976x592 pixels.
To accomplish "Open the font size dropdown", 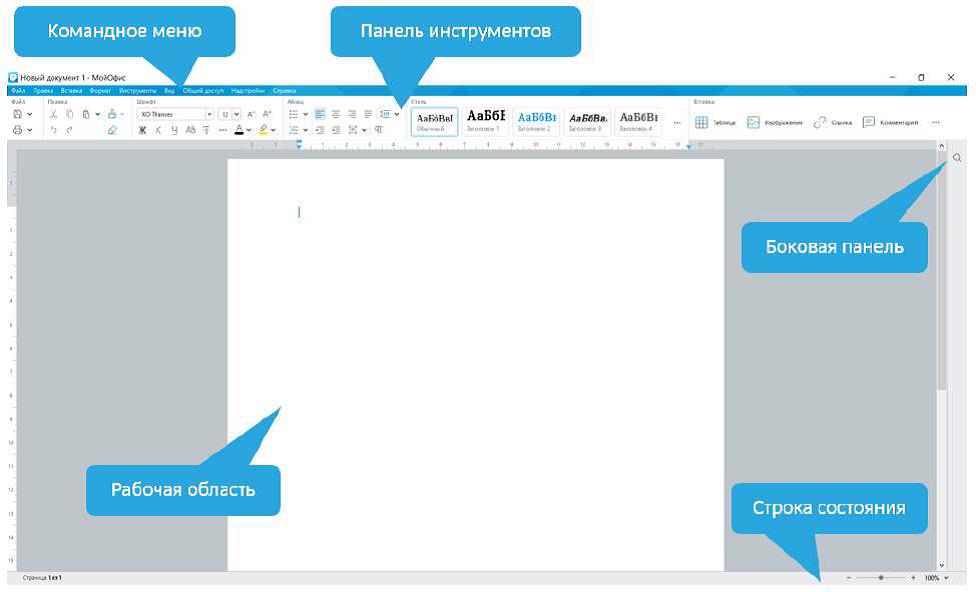I will coord(236,114).
